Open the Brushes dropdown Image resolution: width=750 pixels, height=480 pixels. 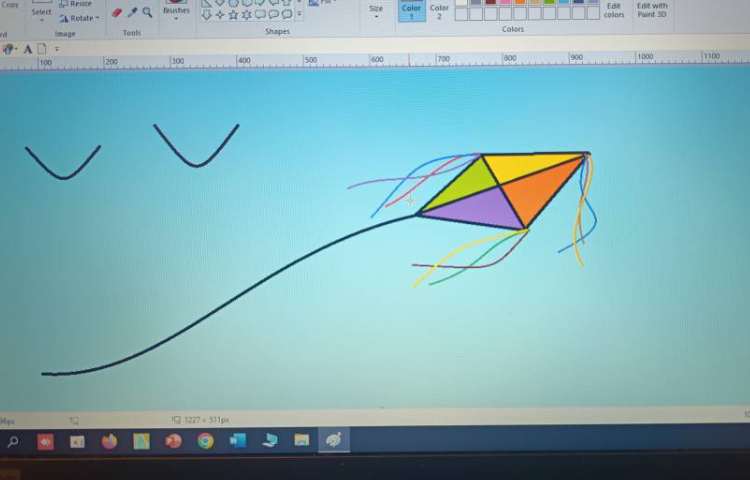[176, 17]
